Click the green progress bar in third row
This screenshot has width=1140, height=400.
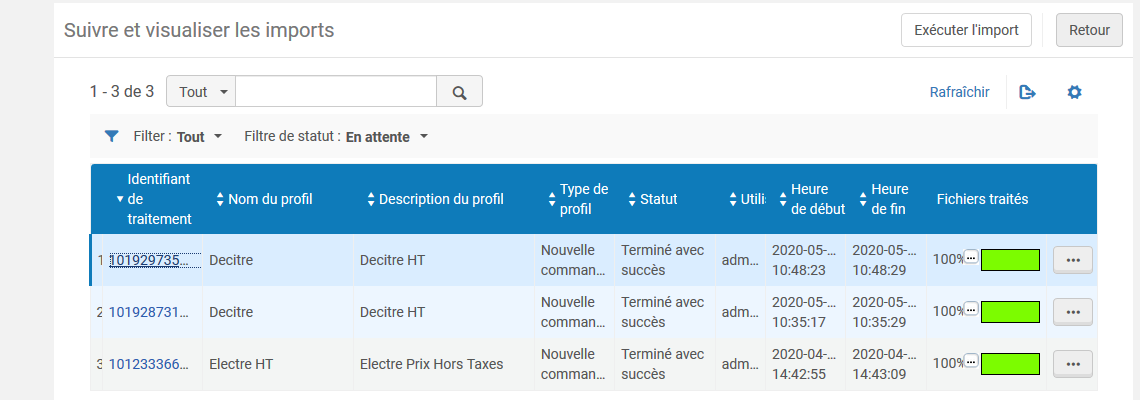pyautogui.click(x=1010, y=364)
